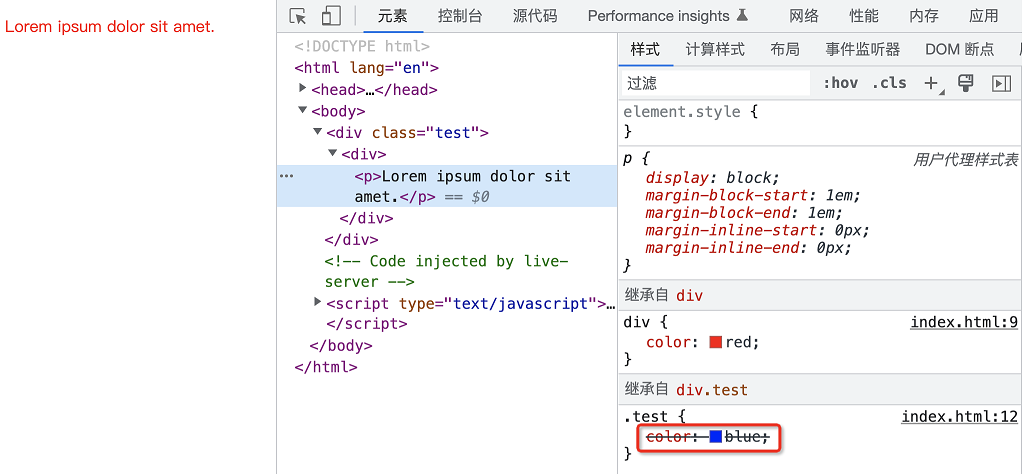Open the blue color swatch picker
The width and height of the screenshot is (1022, 474).
tap(716, 437)
